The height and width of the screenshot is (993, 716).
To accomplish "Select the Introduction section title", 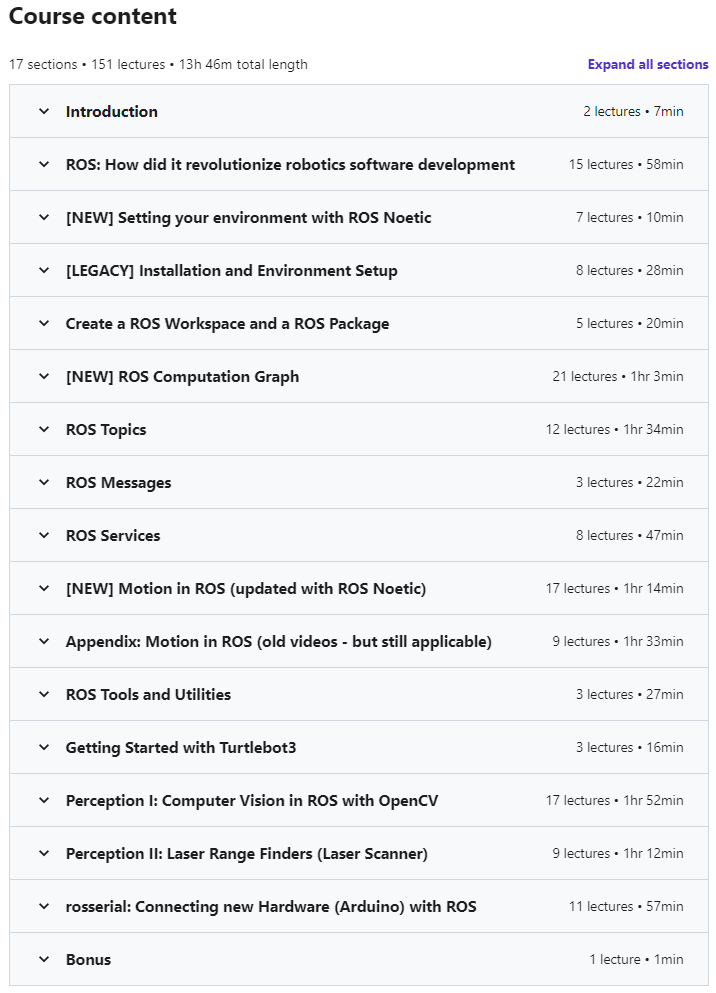I will pos(111,111).
